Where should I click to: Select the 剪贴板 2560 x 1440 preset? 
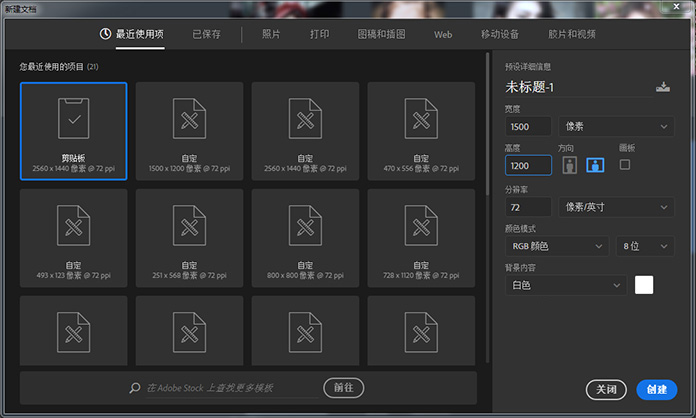74,131
